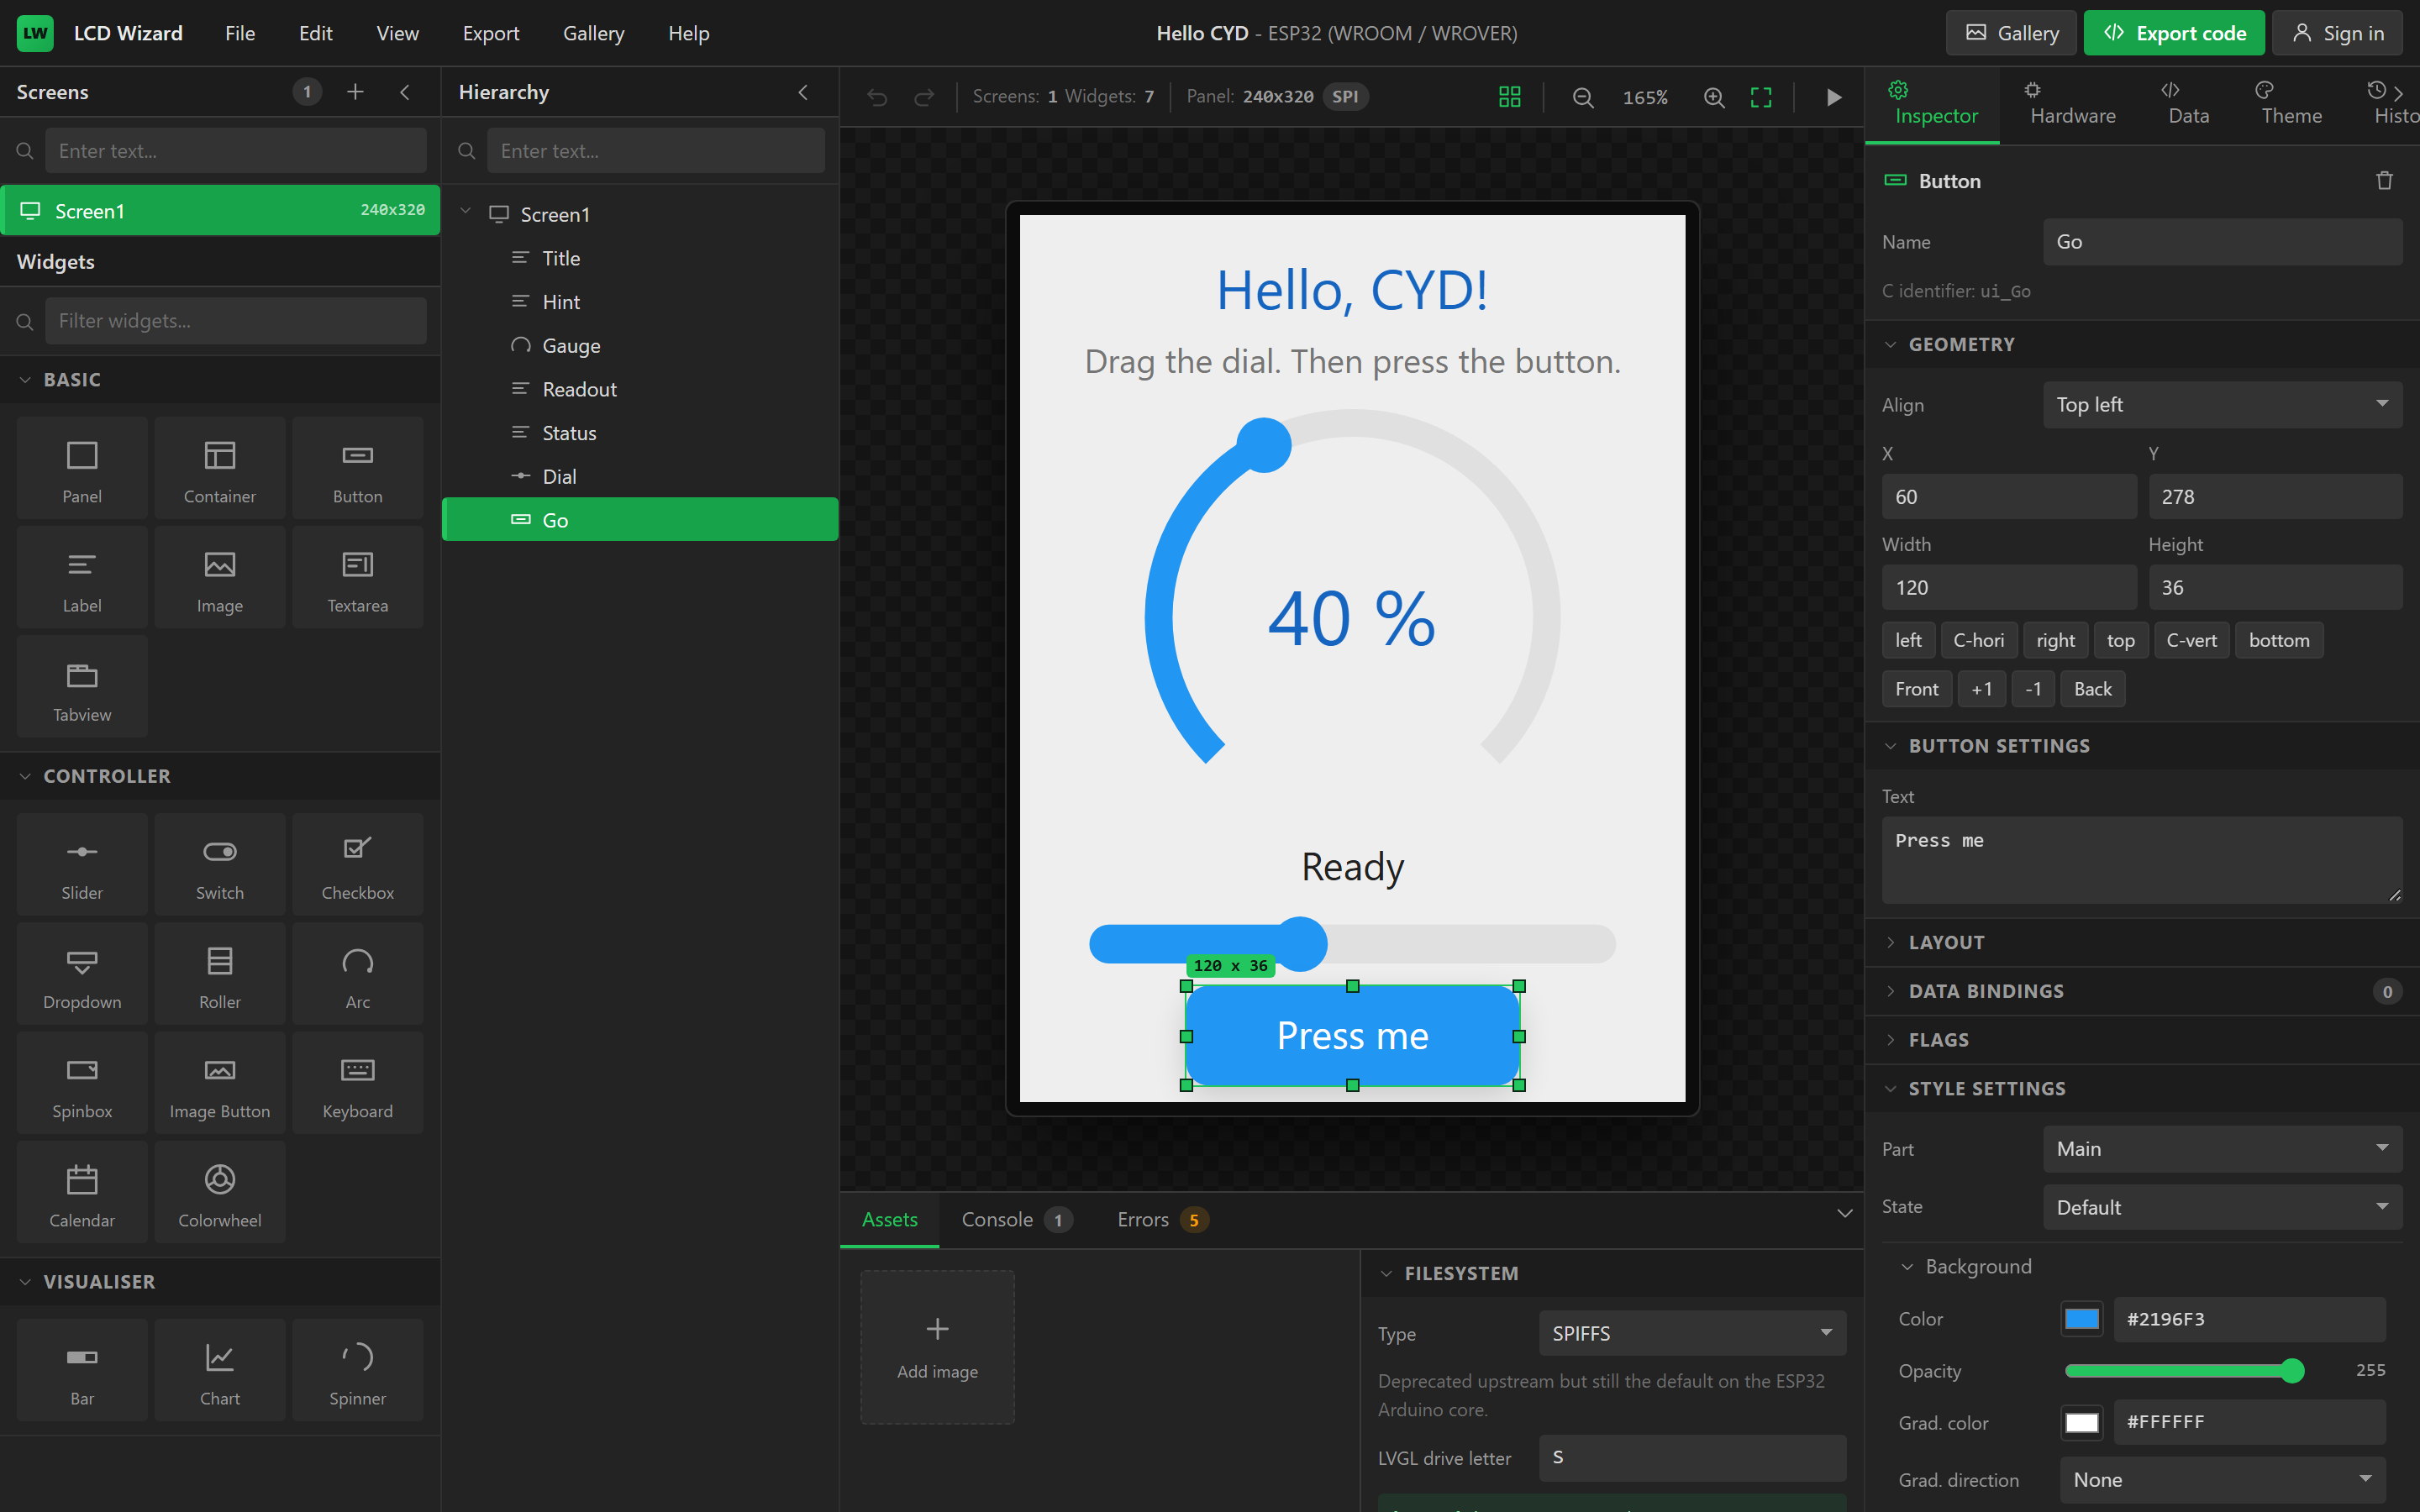Screen dimensions: 2420x1512
Task: Click the Opacity slider
Action: click(2185, 1370)
